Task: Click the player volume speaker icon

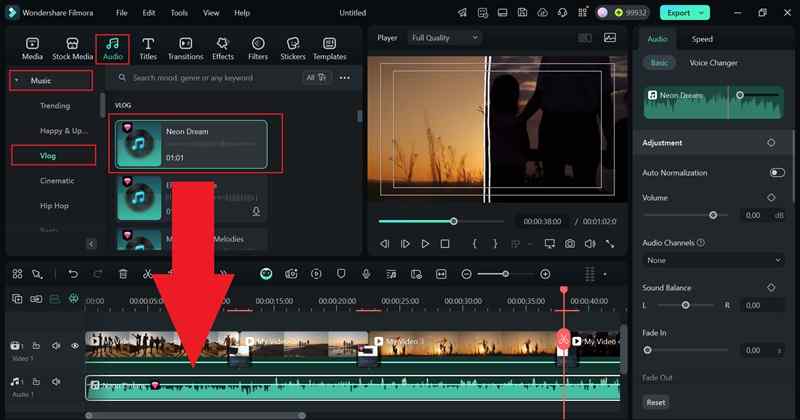Action: pos(590,244)
